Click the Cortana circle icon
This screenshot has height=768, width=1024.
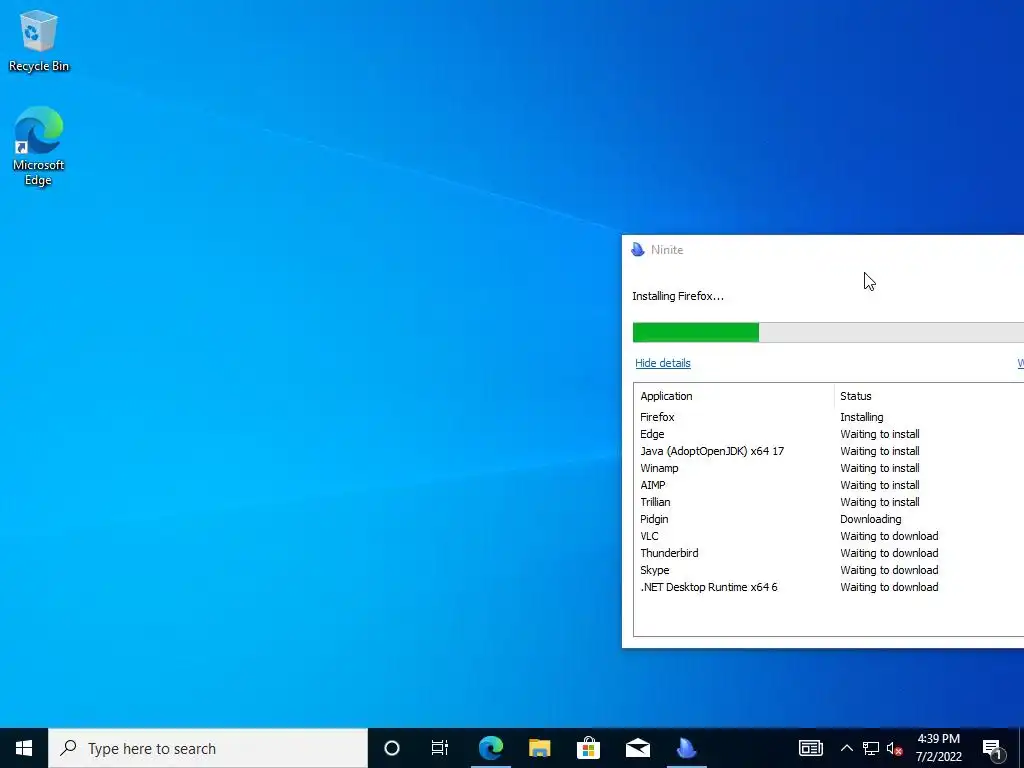(x=392, y=748)
